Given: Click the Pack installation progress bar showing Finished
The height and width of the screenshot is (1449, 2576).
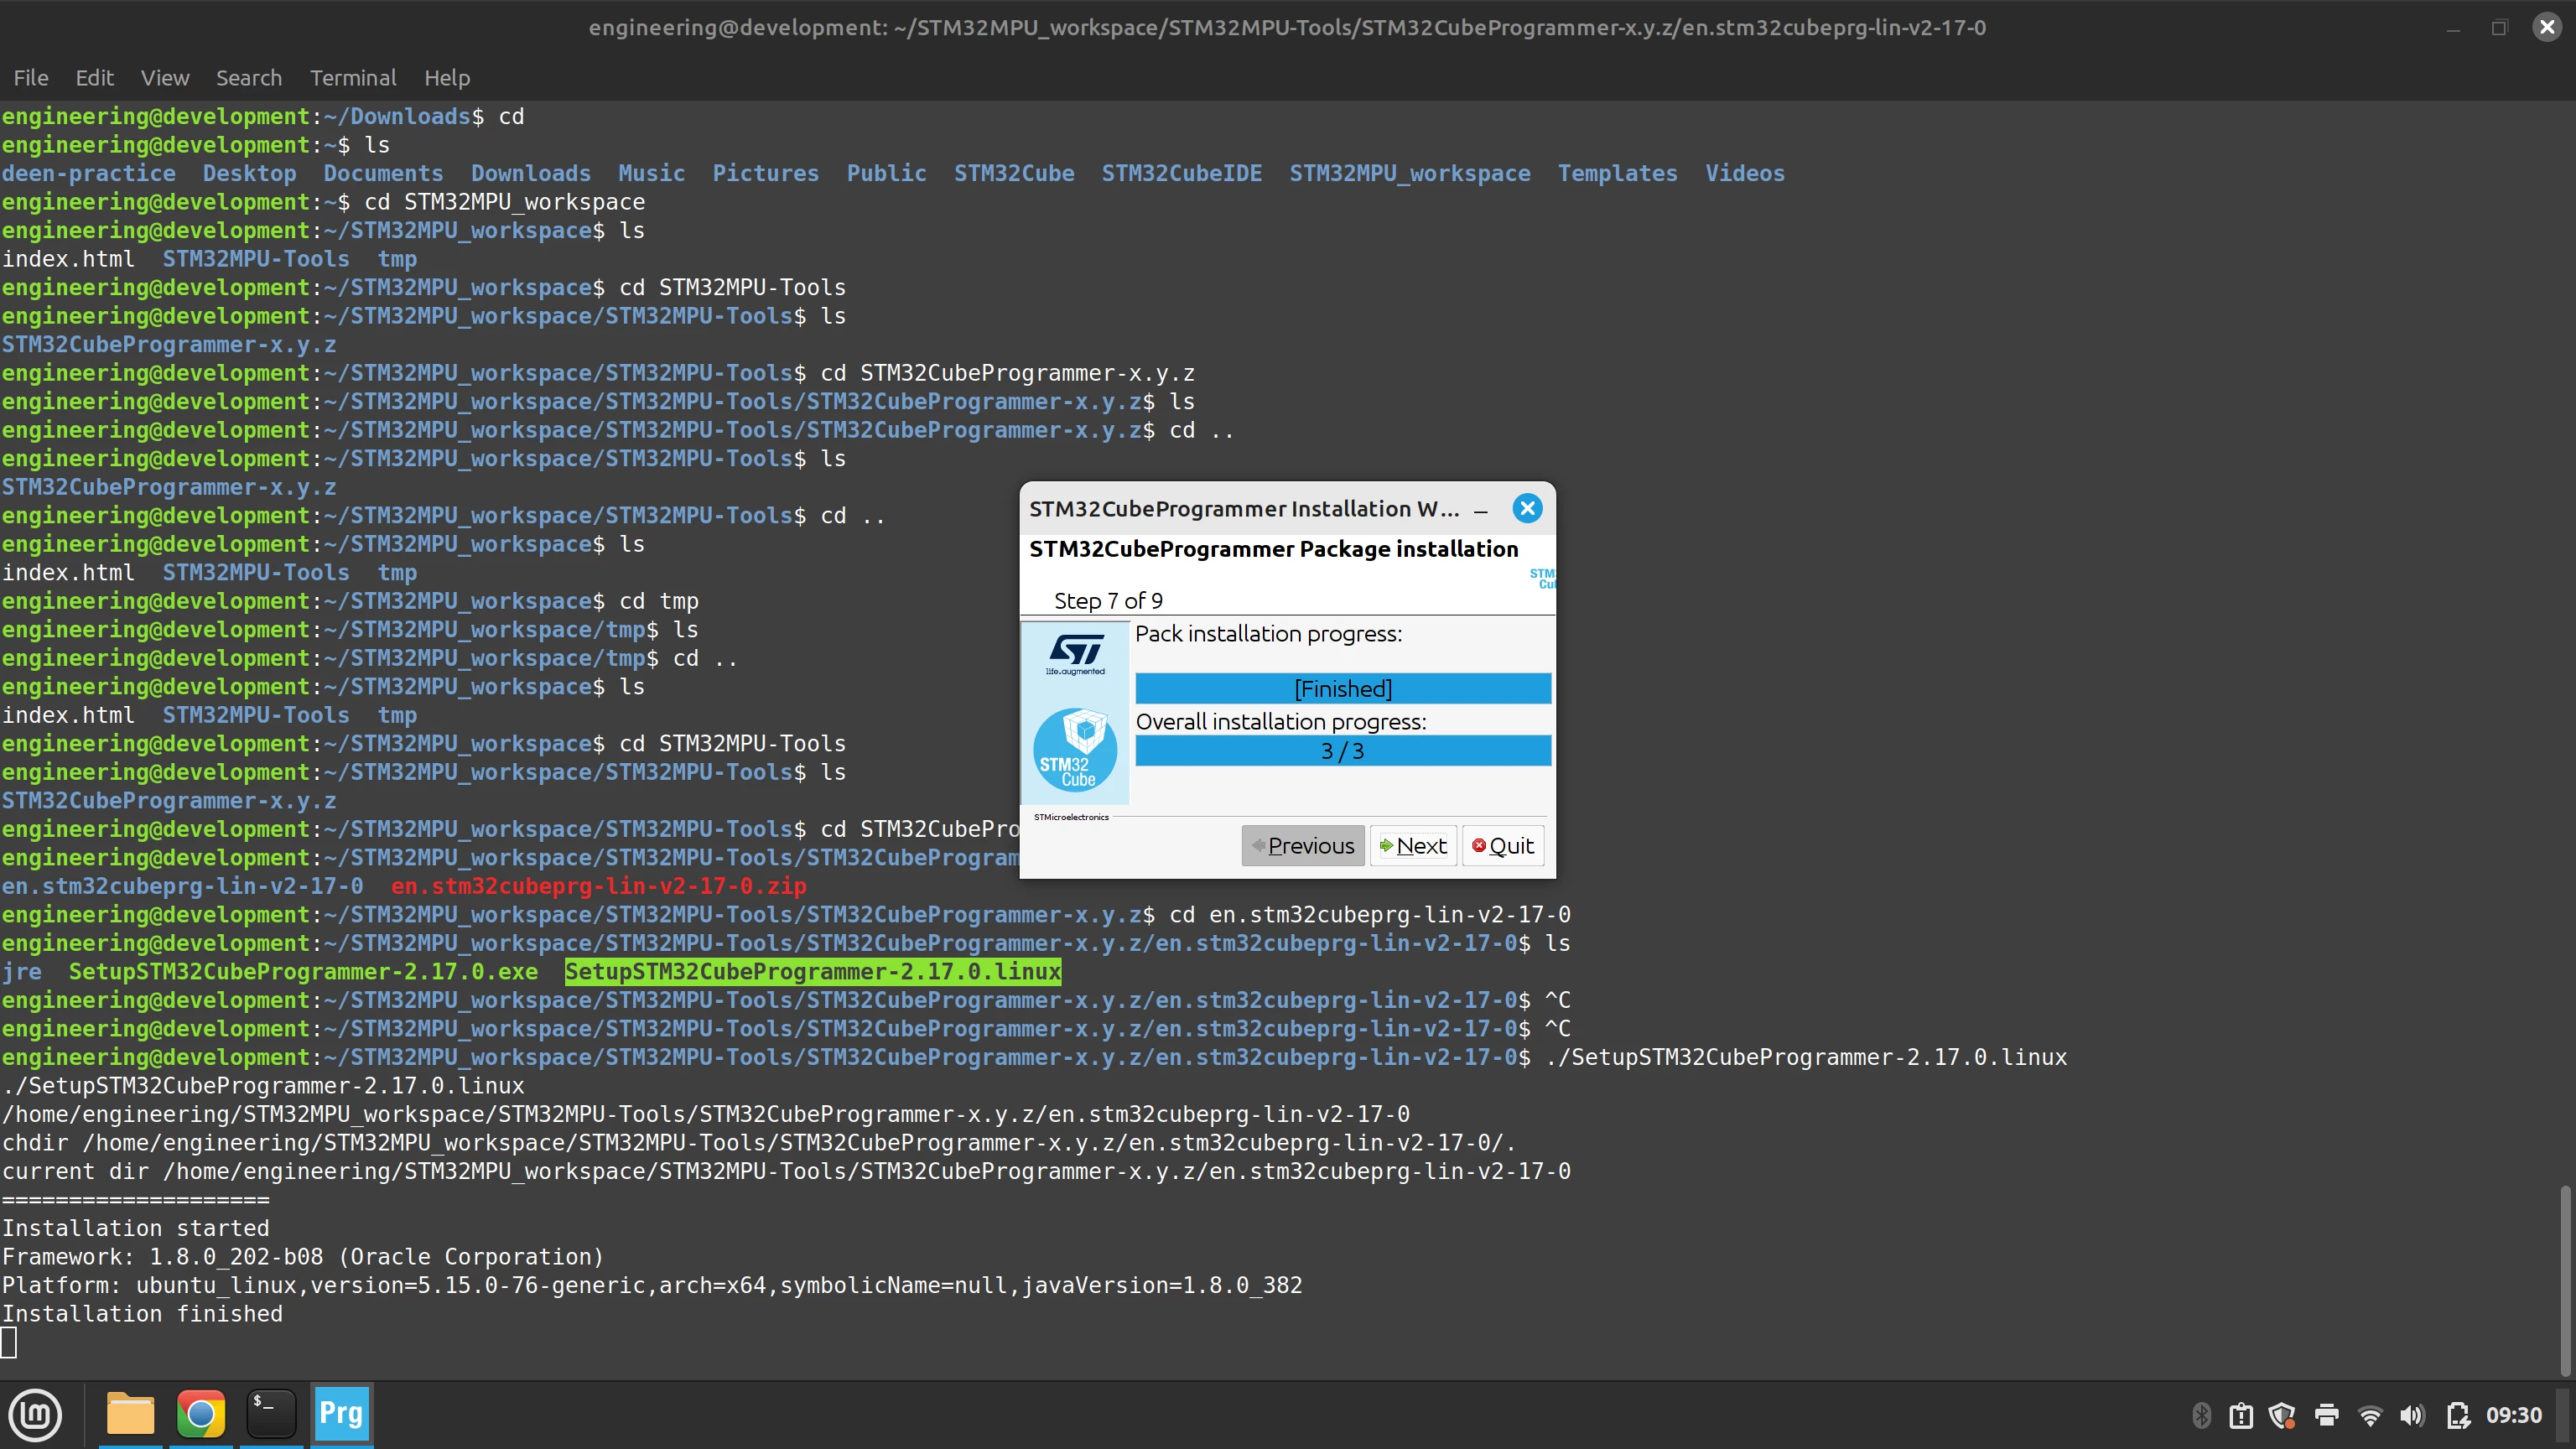Looking at the screenshot, I should pos(1343,689).
